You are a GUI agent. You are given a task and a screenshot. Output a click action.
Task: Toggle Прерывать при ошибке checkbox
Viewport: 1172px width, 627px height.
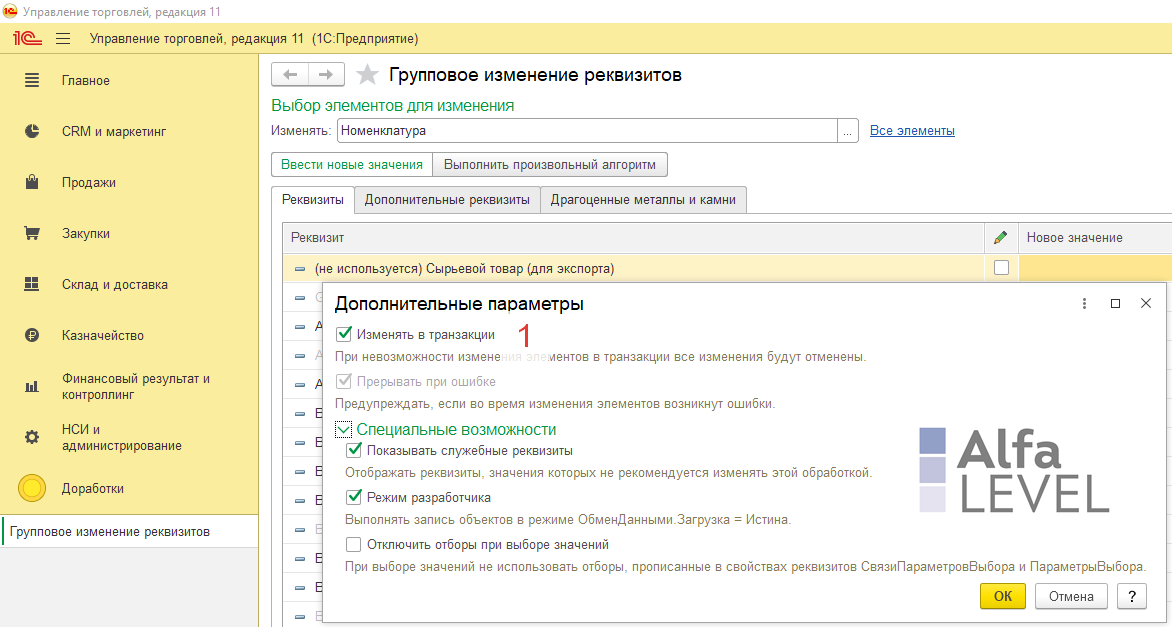(x=344, y=381)
